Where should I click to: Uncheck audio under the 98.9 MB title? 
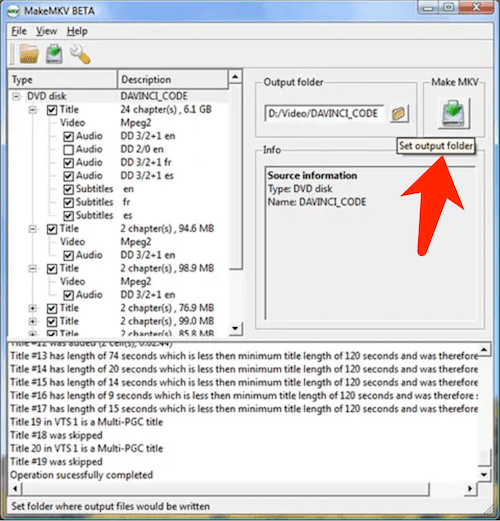pos(68,295)
